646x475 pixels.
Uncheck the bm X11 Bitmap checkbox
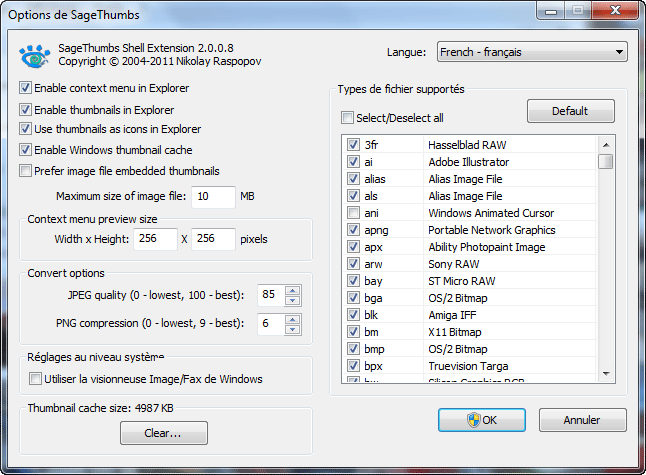point(353,332)
